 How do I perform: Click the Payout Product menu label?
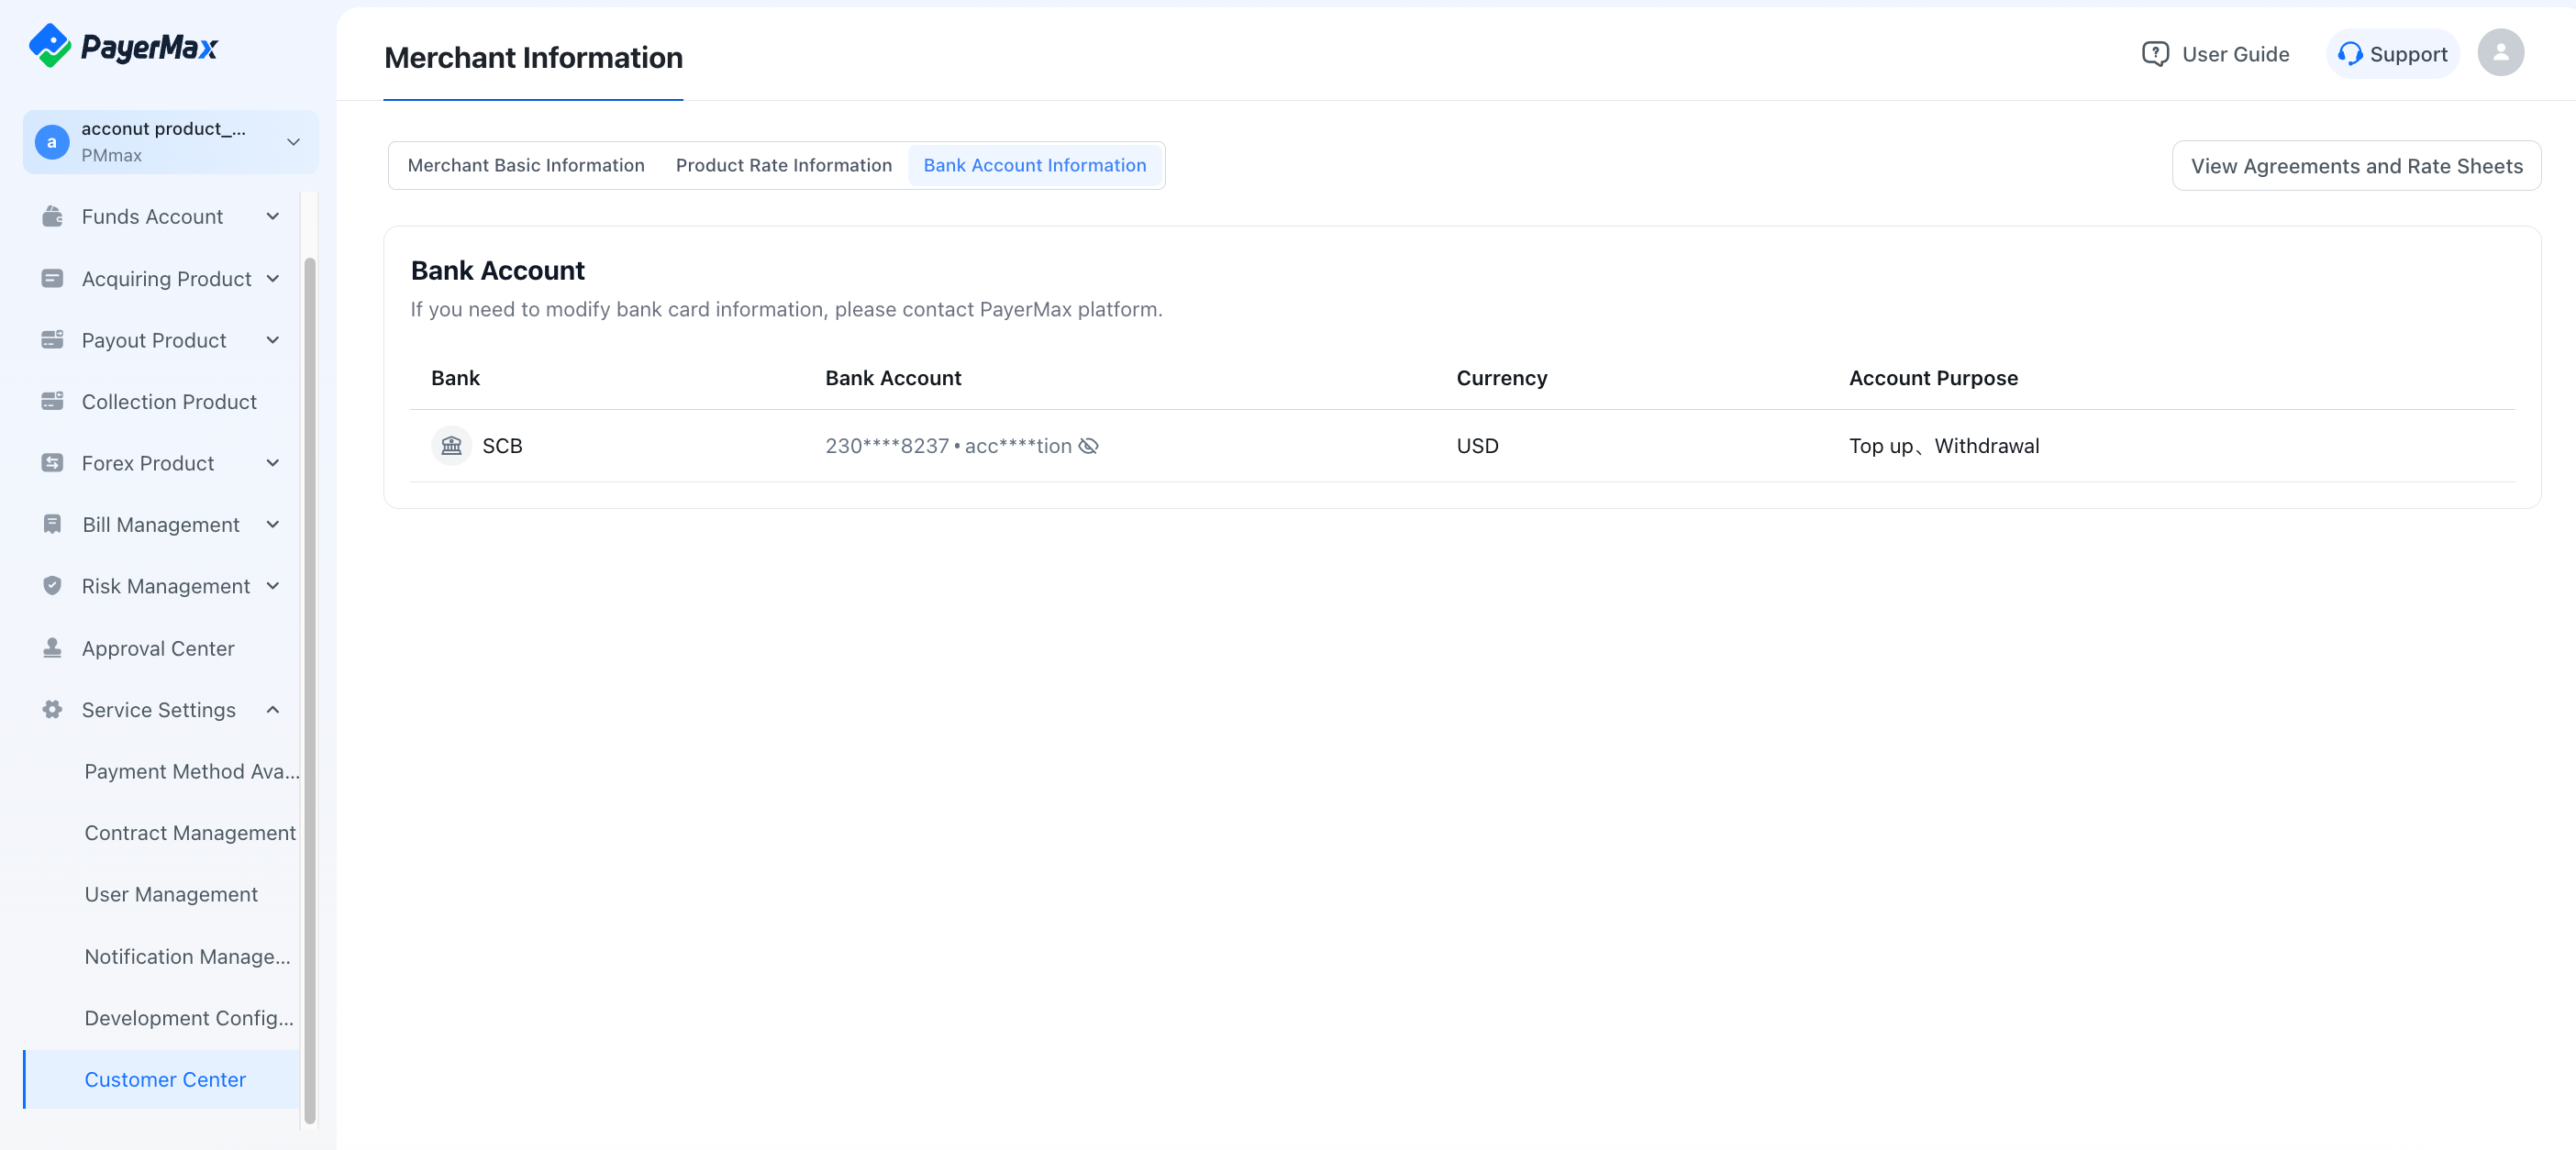click(154, 340)
